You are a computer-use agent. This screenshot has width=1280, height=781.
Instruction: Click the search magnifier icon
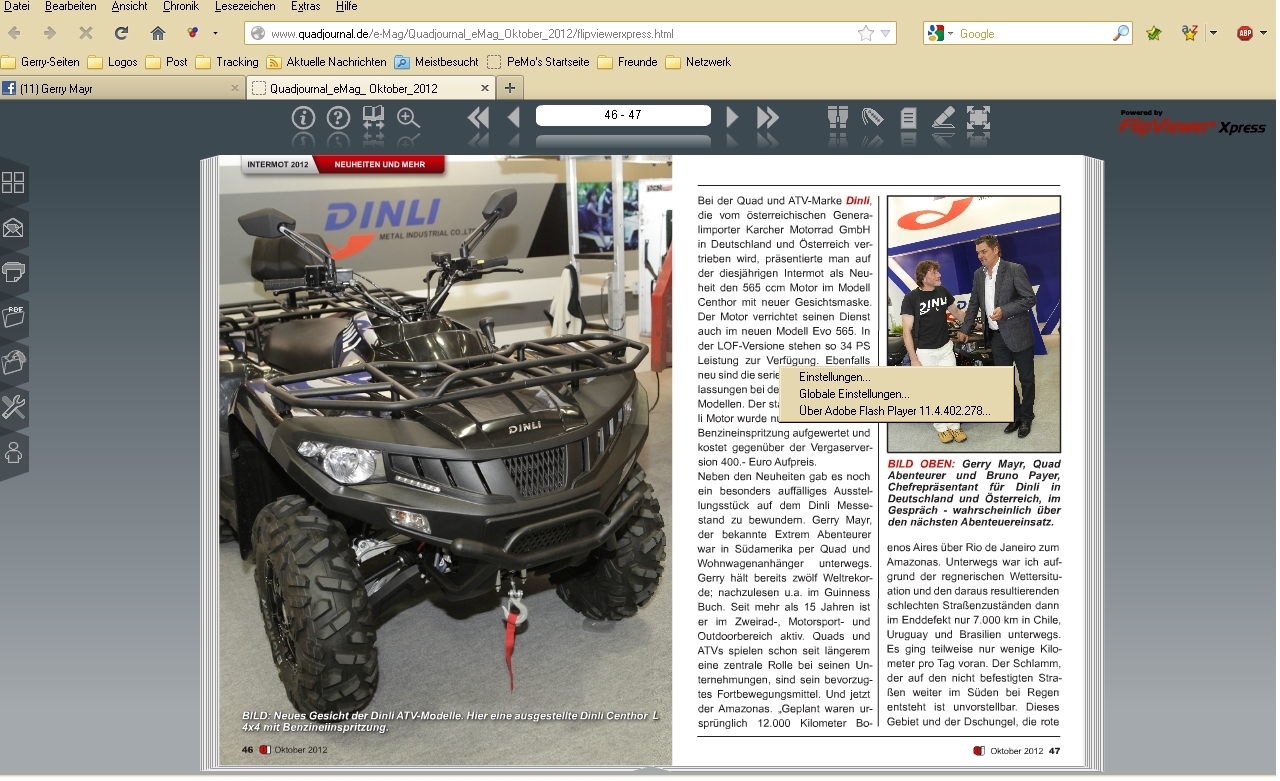pos(1121,33)
